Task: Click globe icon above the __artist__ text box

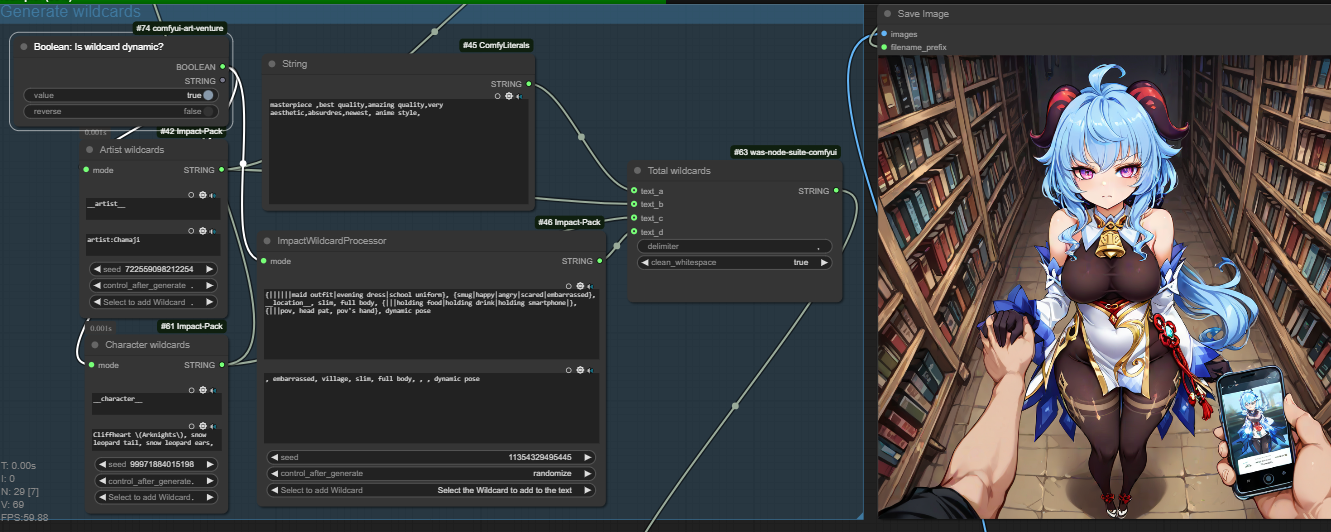Action: coord(202,195)
